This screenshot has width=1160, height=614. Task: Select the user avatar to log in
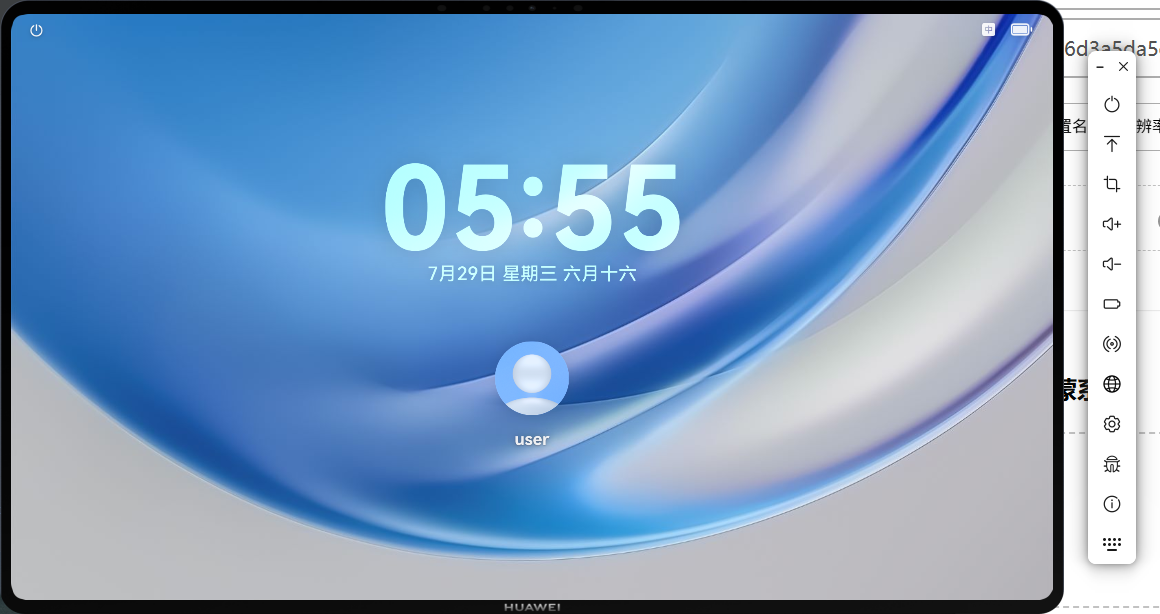click(x=532, y=378)
